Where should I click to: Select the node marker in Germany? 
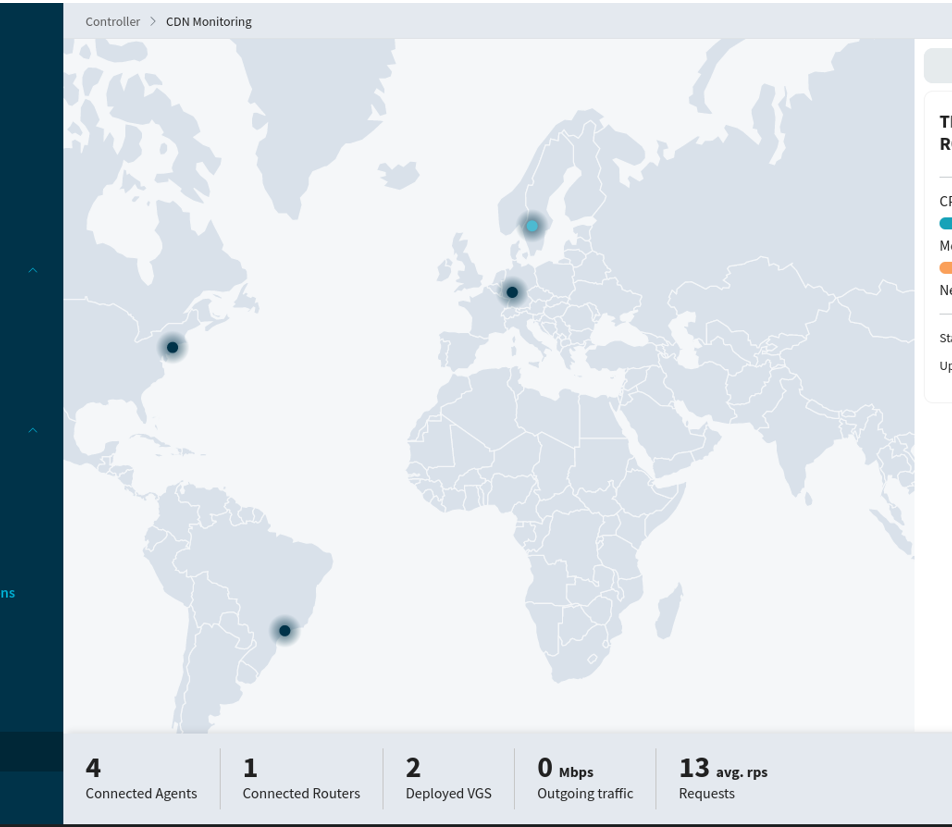(x=512, y=292)
